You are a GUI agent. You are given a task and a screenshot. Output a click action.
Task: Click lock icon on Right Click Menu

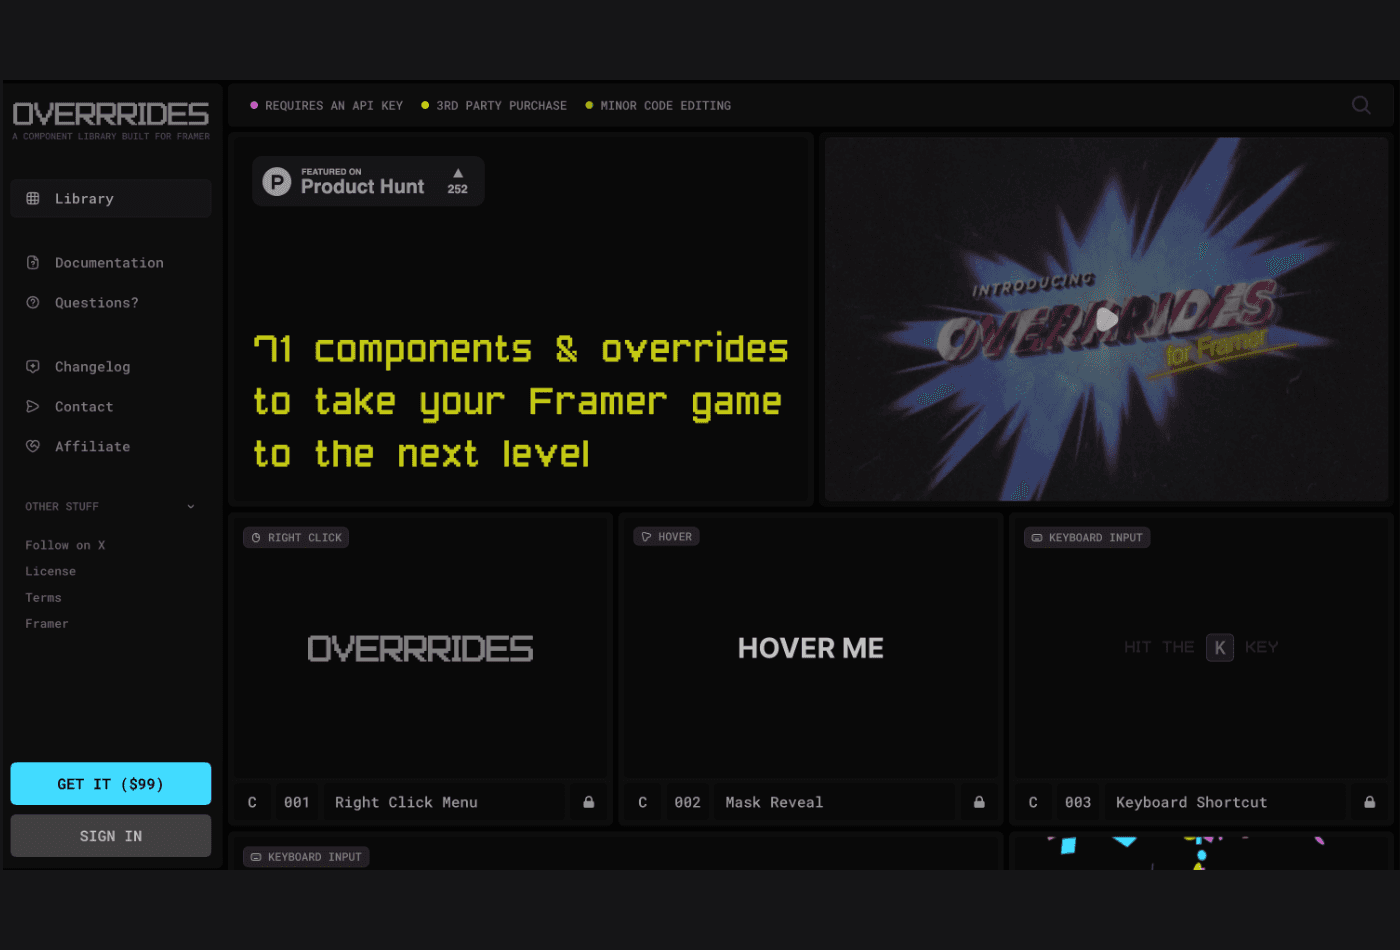coord(589,802)
